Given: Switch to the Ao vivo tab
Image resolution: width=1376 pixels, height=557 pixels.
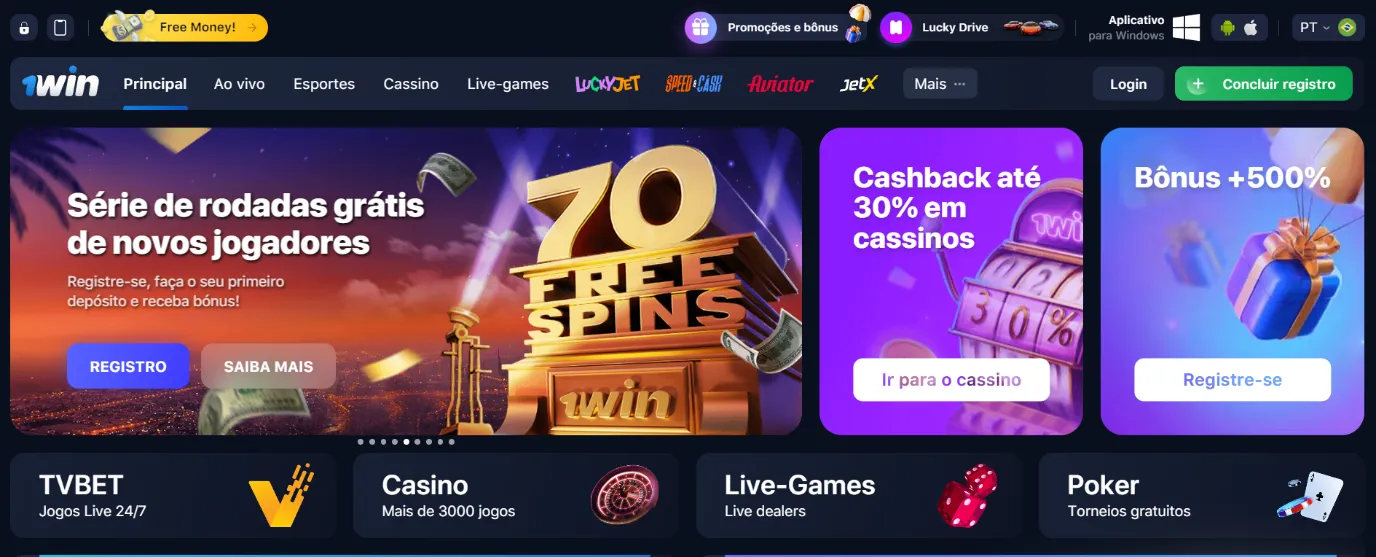Looking at the screenshot, I should (x=239, y=84).
